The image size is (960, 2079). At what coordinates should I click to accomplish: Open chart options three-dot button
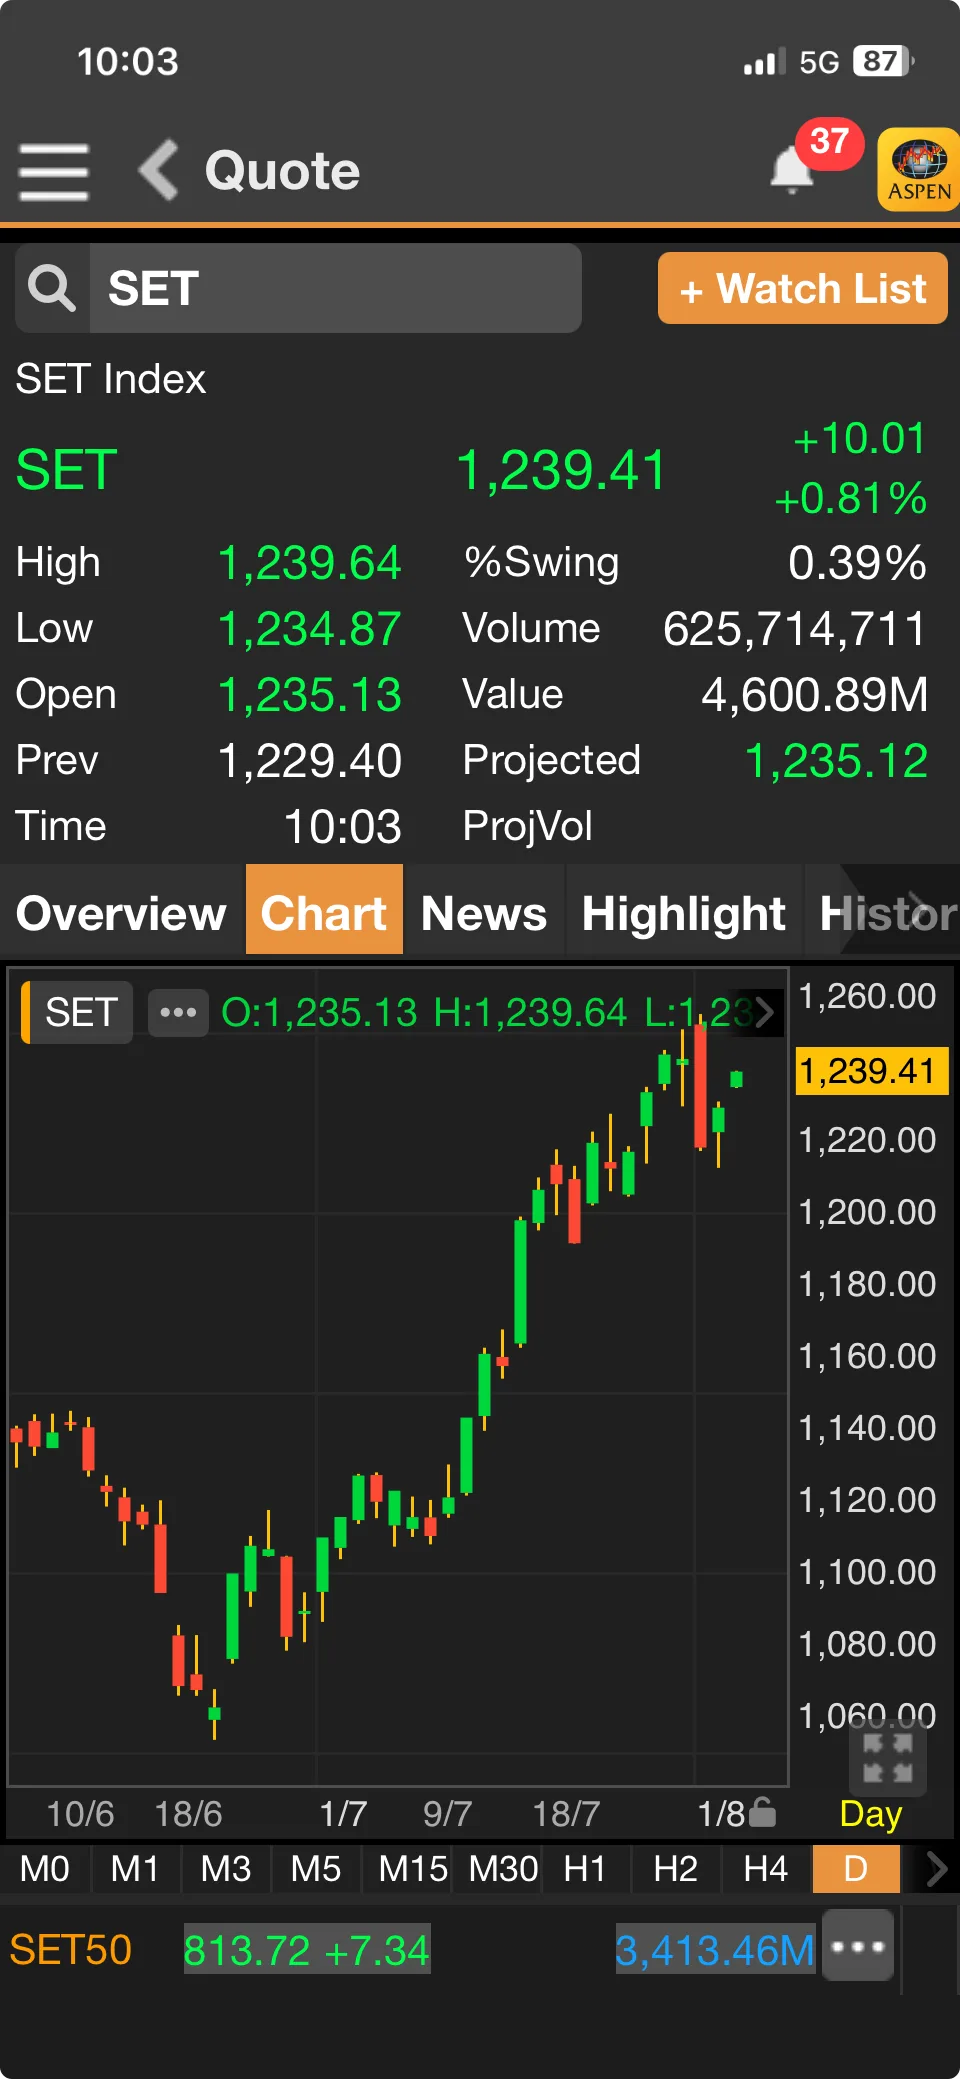point(178,1013)
